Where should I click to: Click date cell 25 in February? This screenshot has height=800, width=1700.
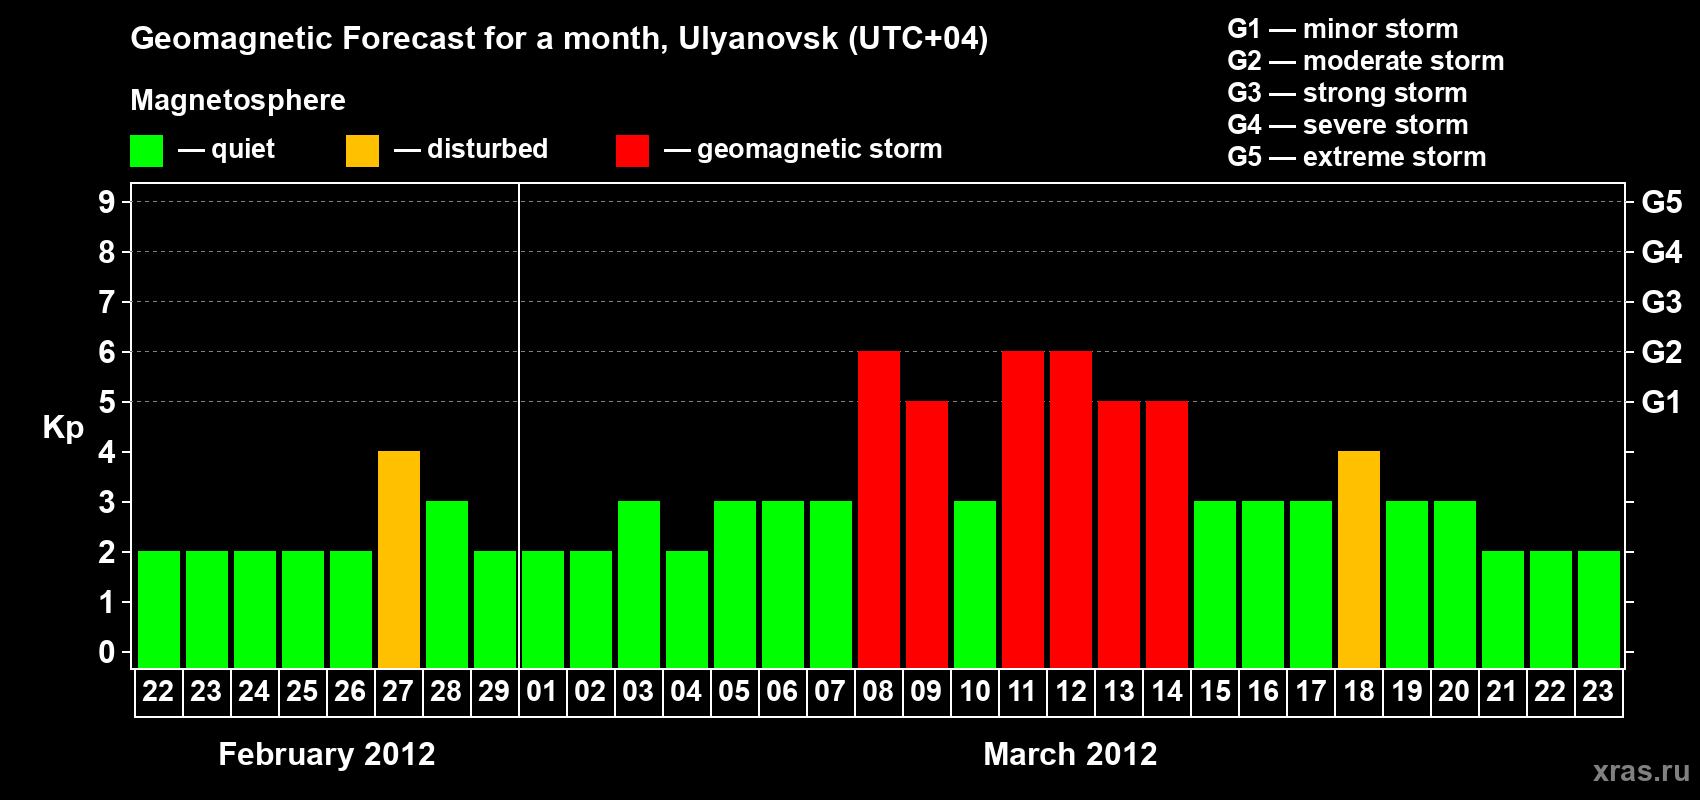pos(302,692)
